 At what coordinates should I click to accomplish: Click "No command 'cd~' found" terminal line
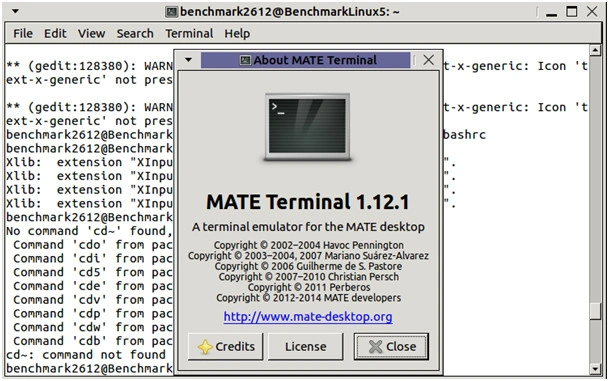tap(89, 231)
